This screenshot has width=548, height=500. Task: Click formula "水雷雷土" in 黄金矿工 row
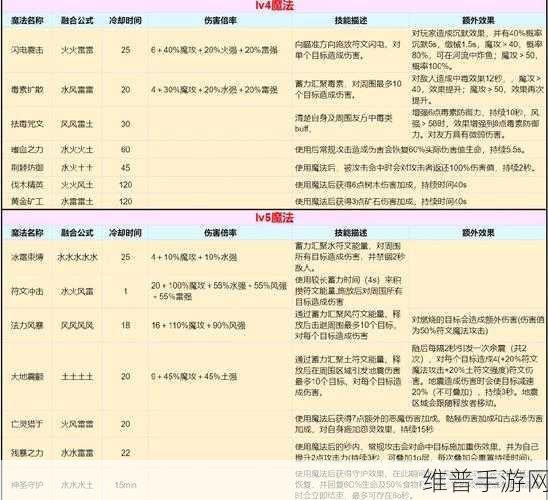[x=77, y=201]
